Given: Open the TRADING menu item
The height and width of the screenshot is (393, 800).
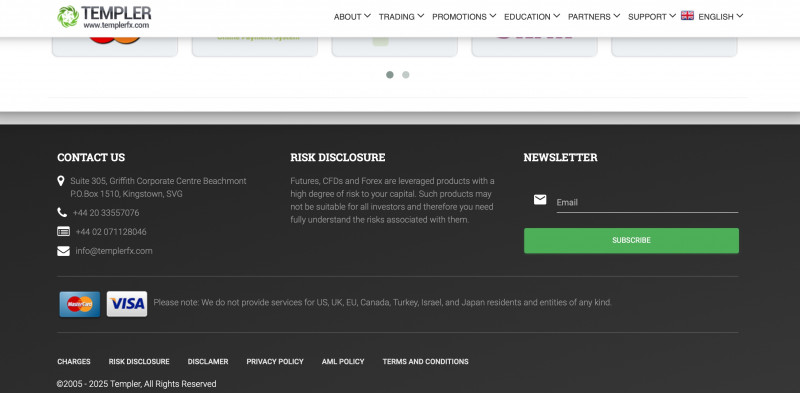Looking at the screenshot, I should click(x=396, y=17).
